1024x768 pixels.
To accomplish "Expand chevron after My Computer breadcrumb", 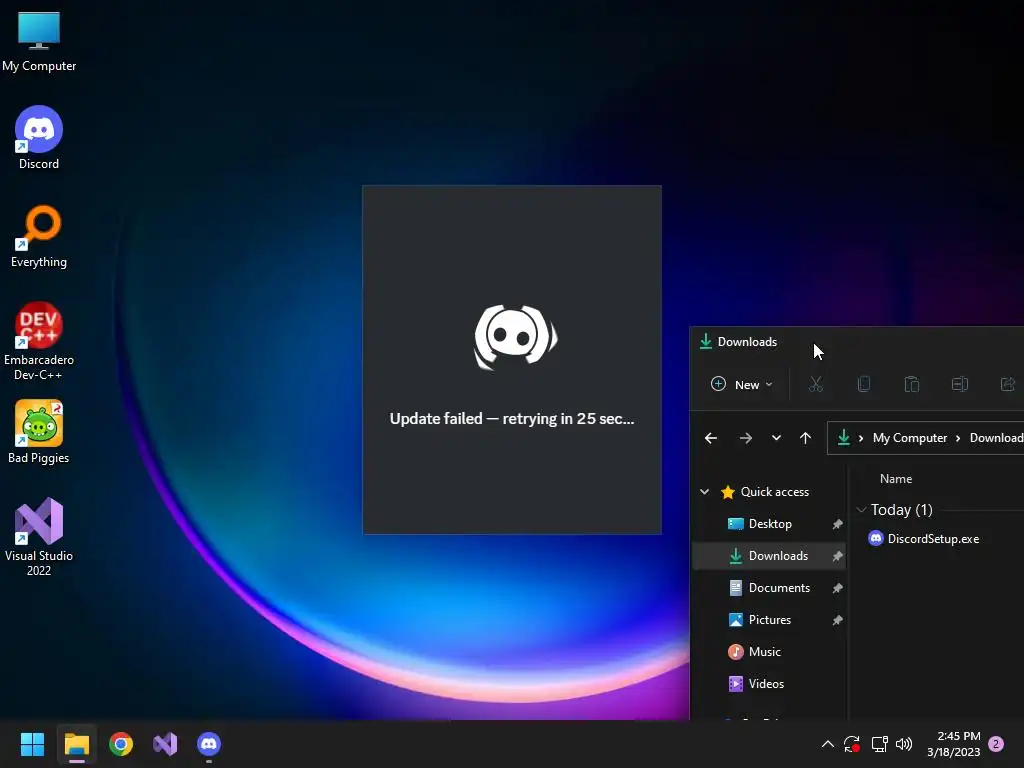I will click(958, 438).
